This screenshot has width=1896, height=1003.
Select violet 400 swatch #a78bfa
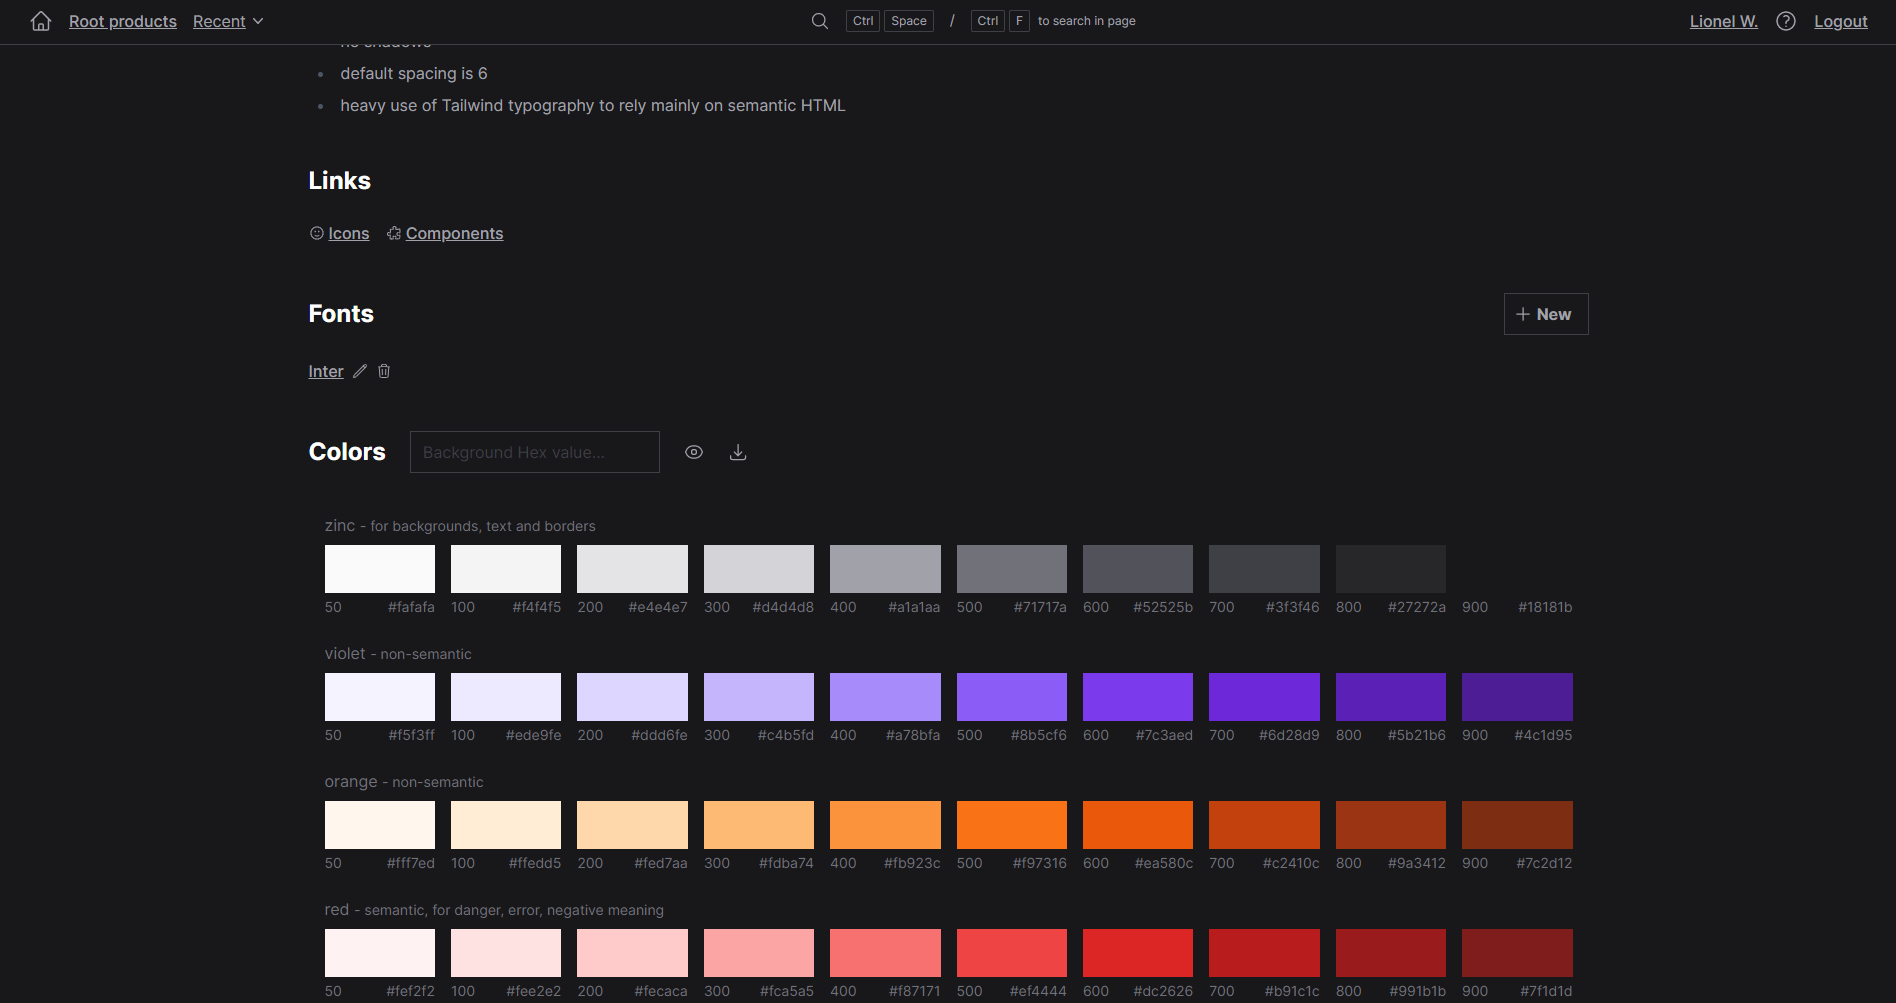[885, 697]
